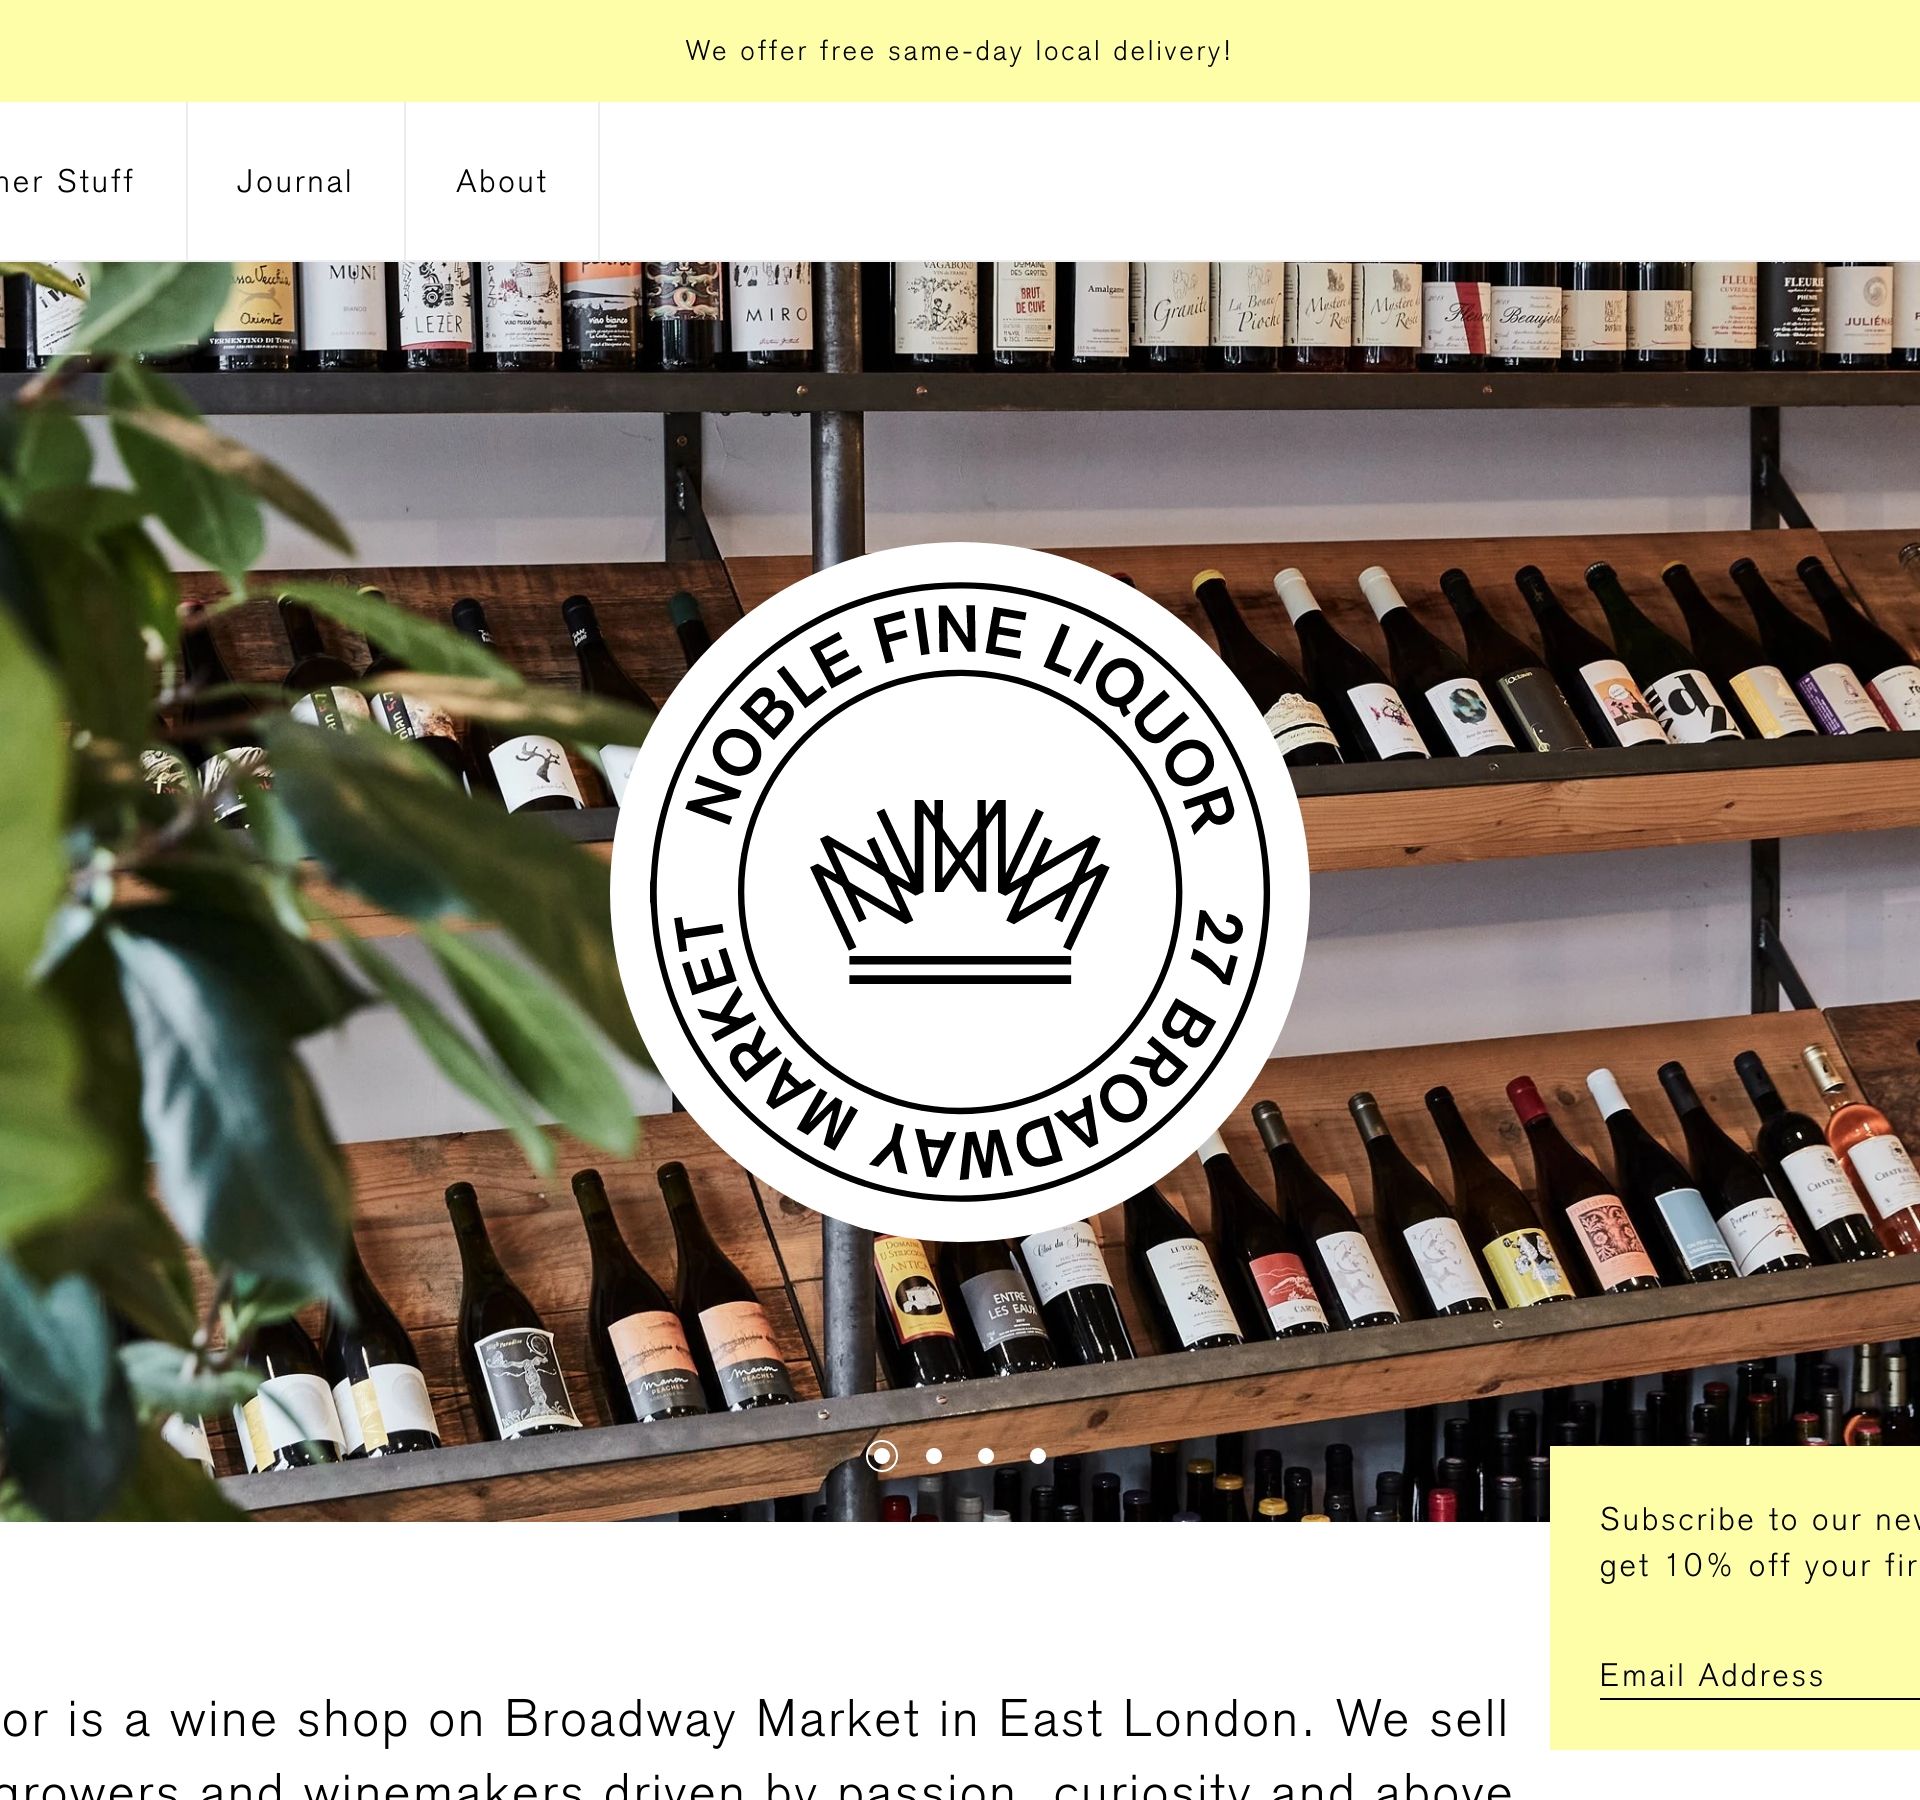Click the yellow newsletter popup panel

coord(1735,1598)
